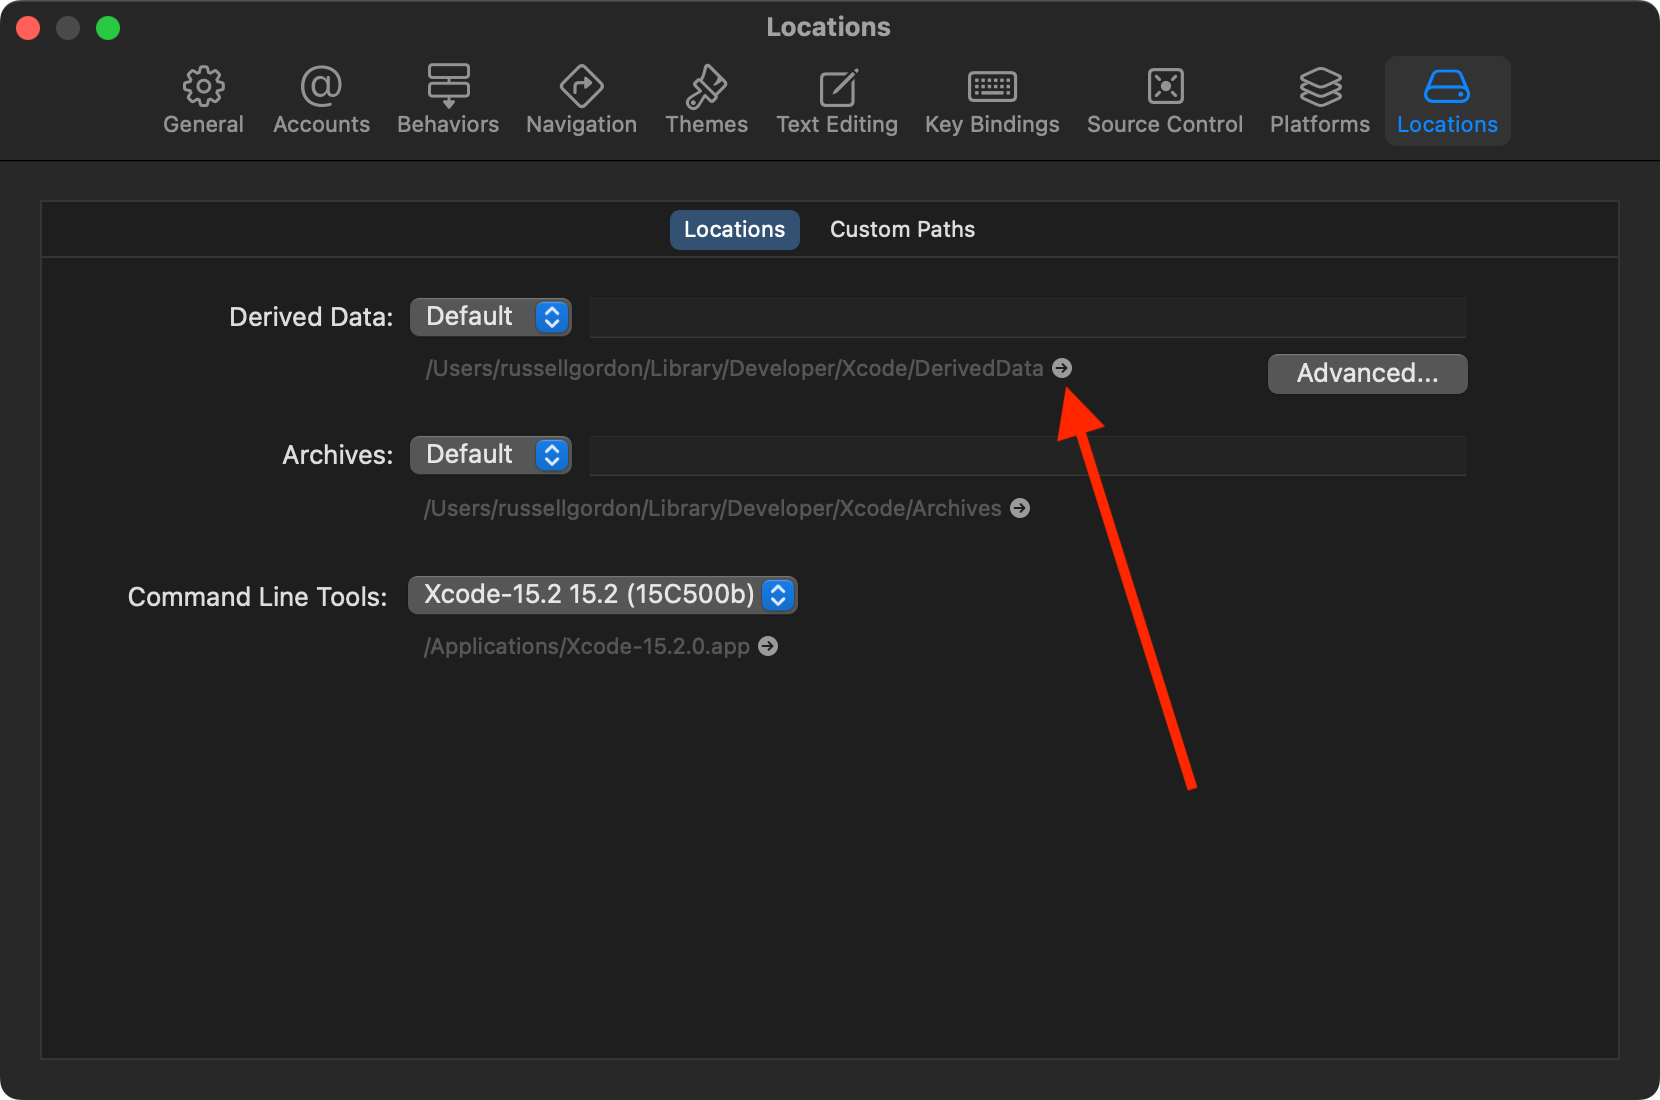The height and width of the screenshot is (1100, 1660).
Task: Open the Archives location dropdown
Action: [490, 454]
